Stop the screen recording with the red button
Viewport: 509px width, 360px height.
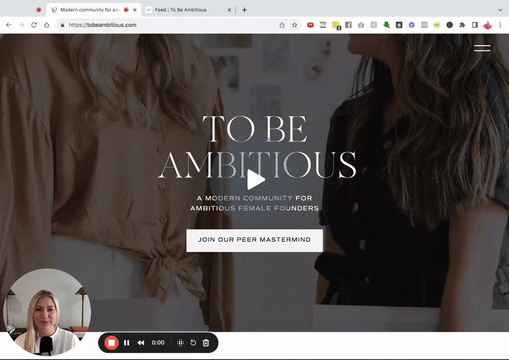point(111,343)
